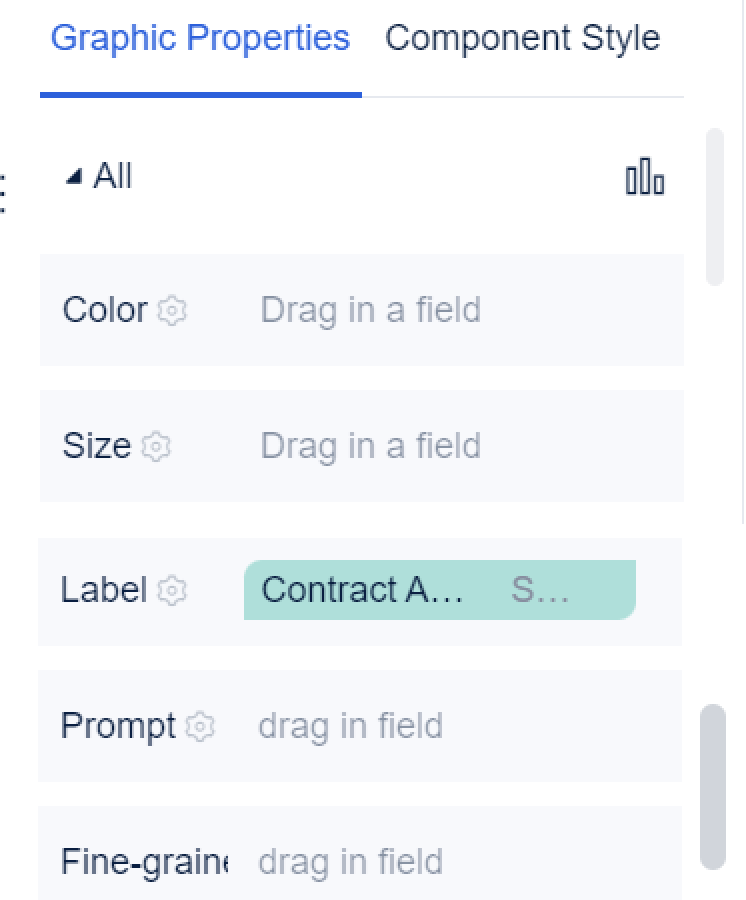Click the Fine-grained row label
This screenshot has width=746, height=900.
pos(144,862)
